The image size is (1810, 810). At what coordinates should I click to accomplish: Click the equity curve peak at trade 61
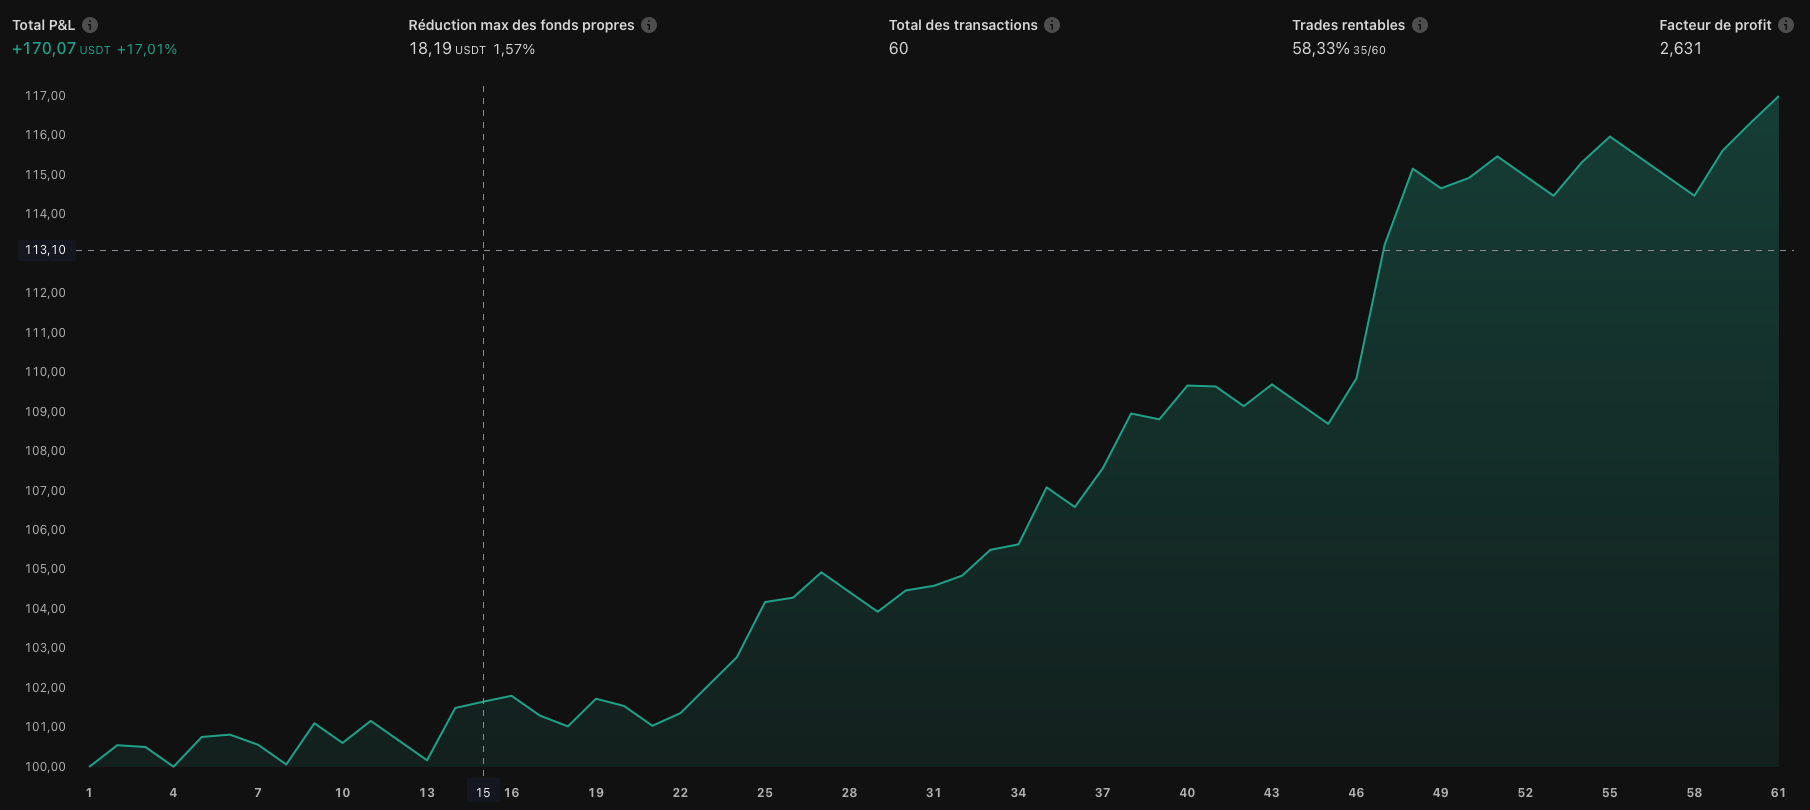[x=1778, y=97]
